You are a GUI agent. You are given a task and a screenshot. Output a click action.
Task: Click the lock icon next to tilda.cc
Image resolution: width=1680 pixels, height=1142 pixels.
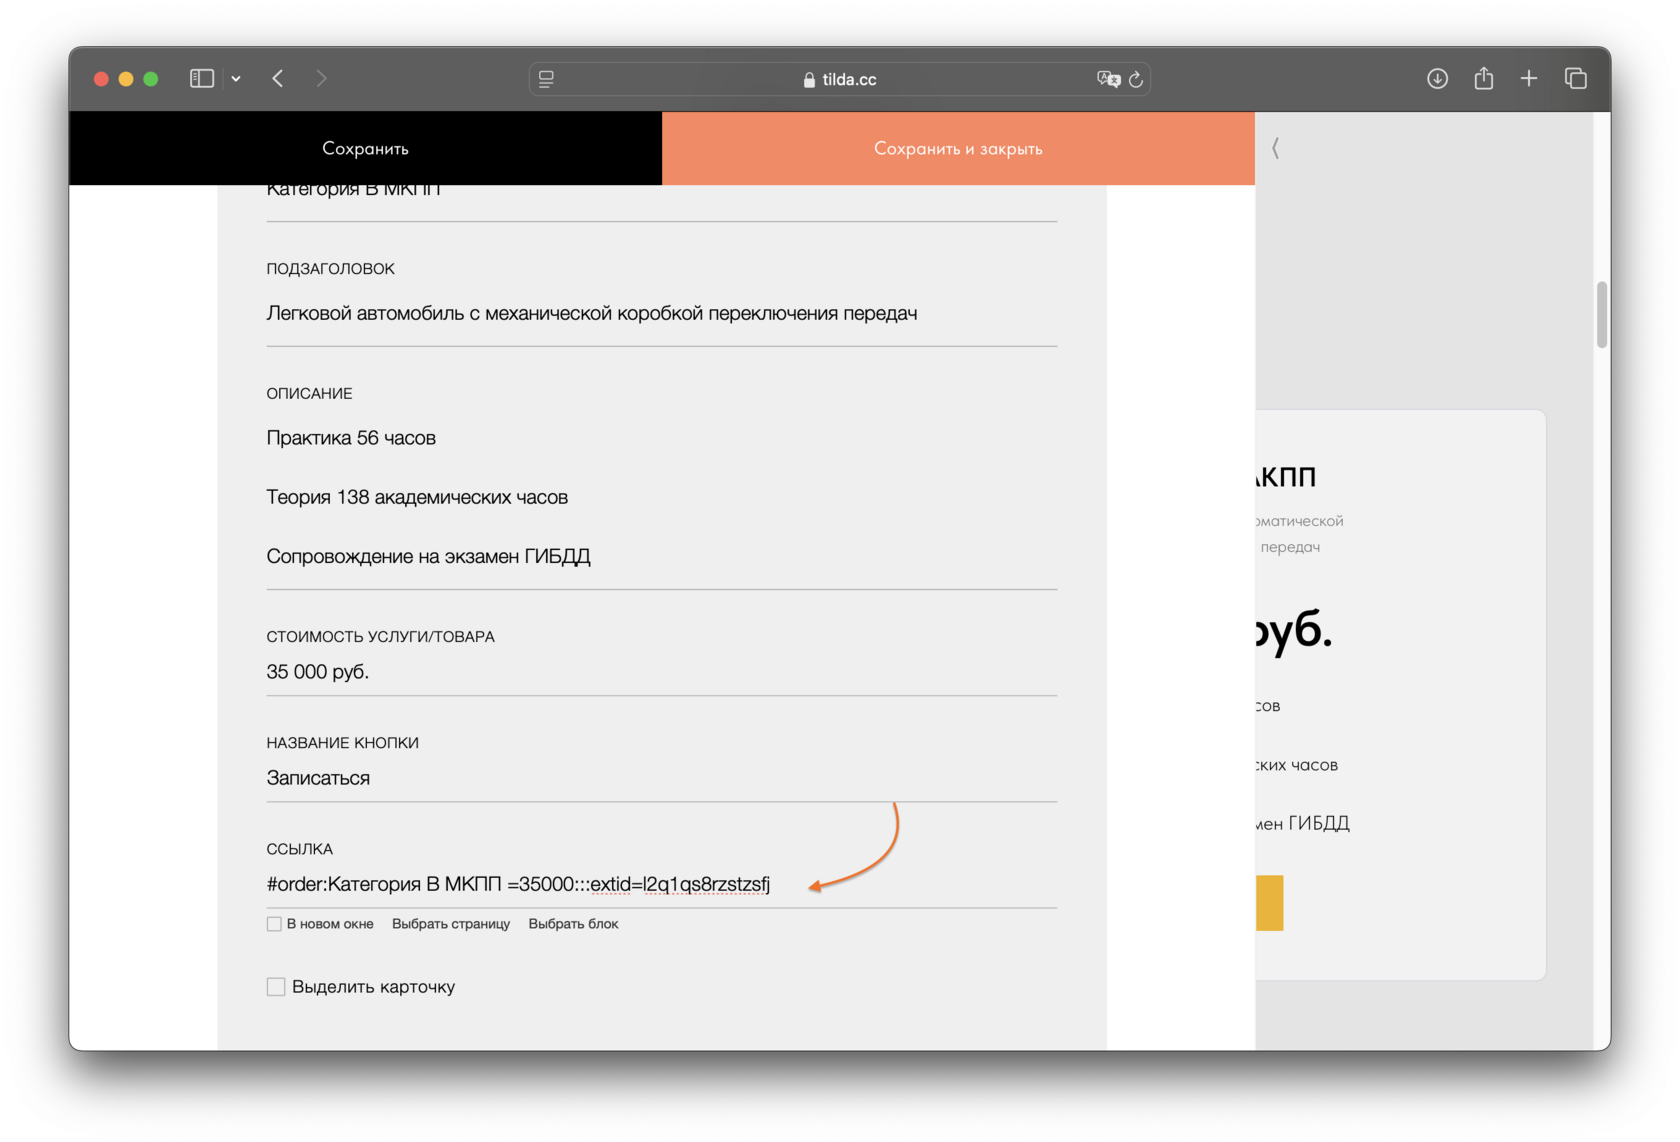click(x=809, y=80)
